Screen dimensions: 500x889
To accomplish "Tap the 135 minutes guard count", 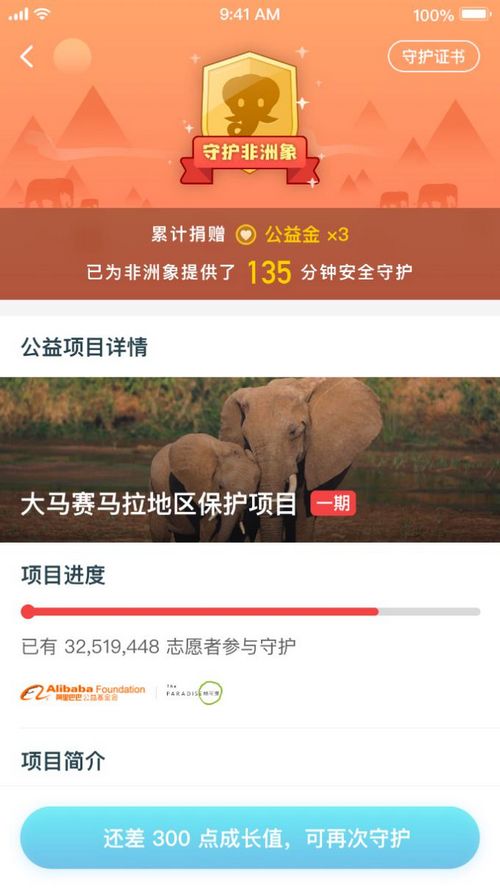I will tap(269, 273).
